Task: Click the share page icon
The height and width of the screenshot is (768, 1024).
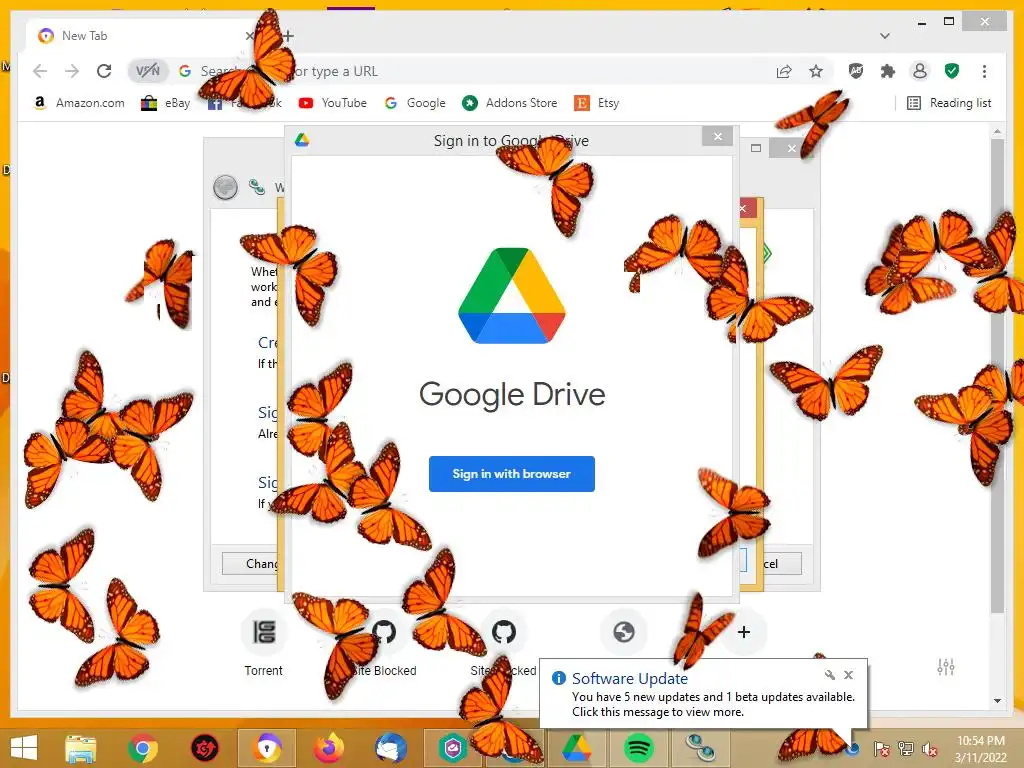Action: (784, 71)
